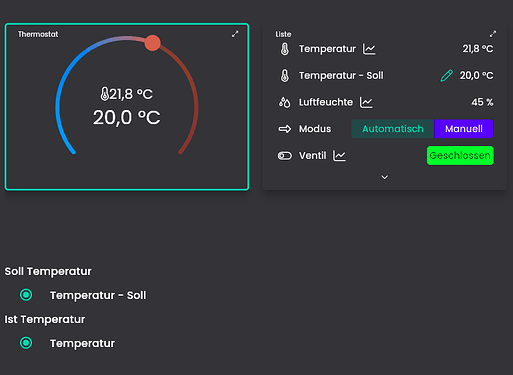This screenshot has height=375, width=513.
Task: Click the Temperatur label in Liste
Action: [x=327, y=49]
